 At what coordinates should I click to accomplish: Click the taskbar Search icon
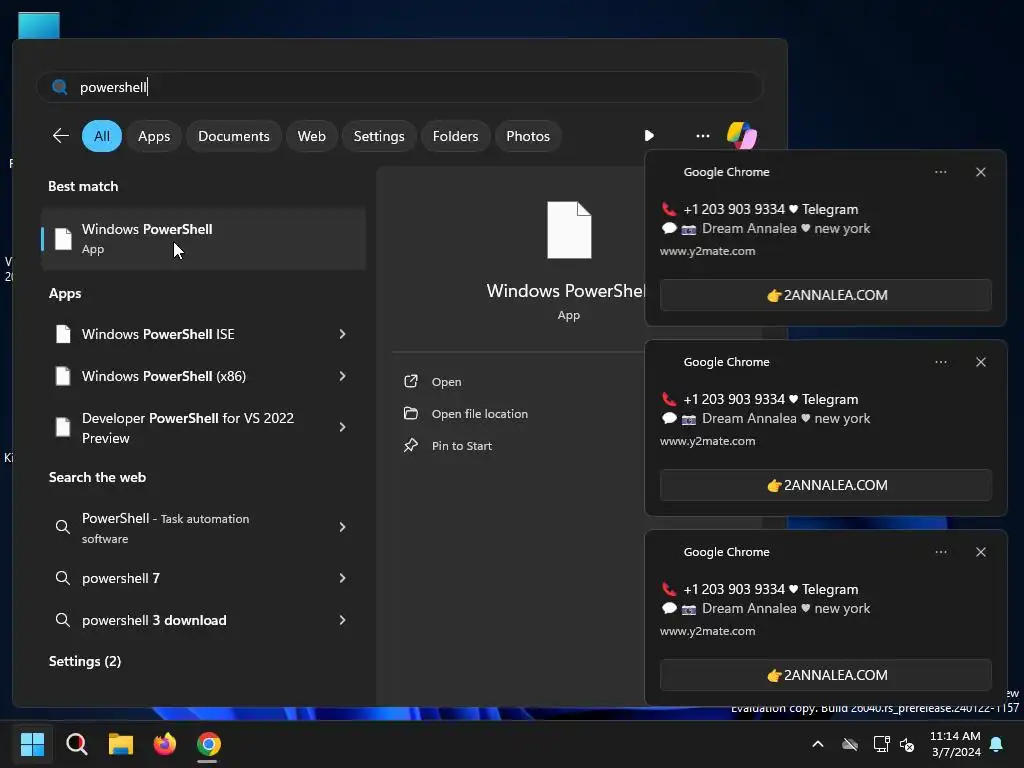(x=76, y=744)
